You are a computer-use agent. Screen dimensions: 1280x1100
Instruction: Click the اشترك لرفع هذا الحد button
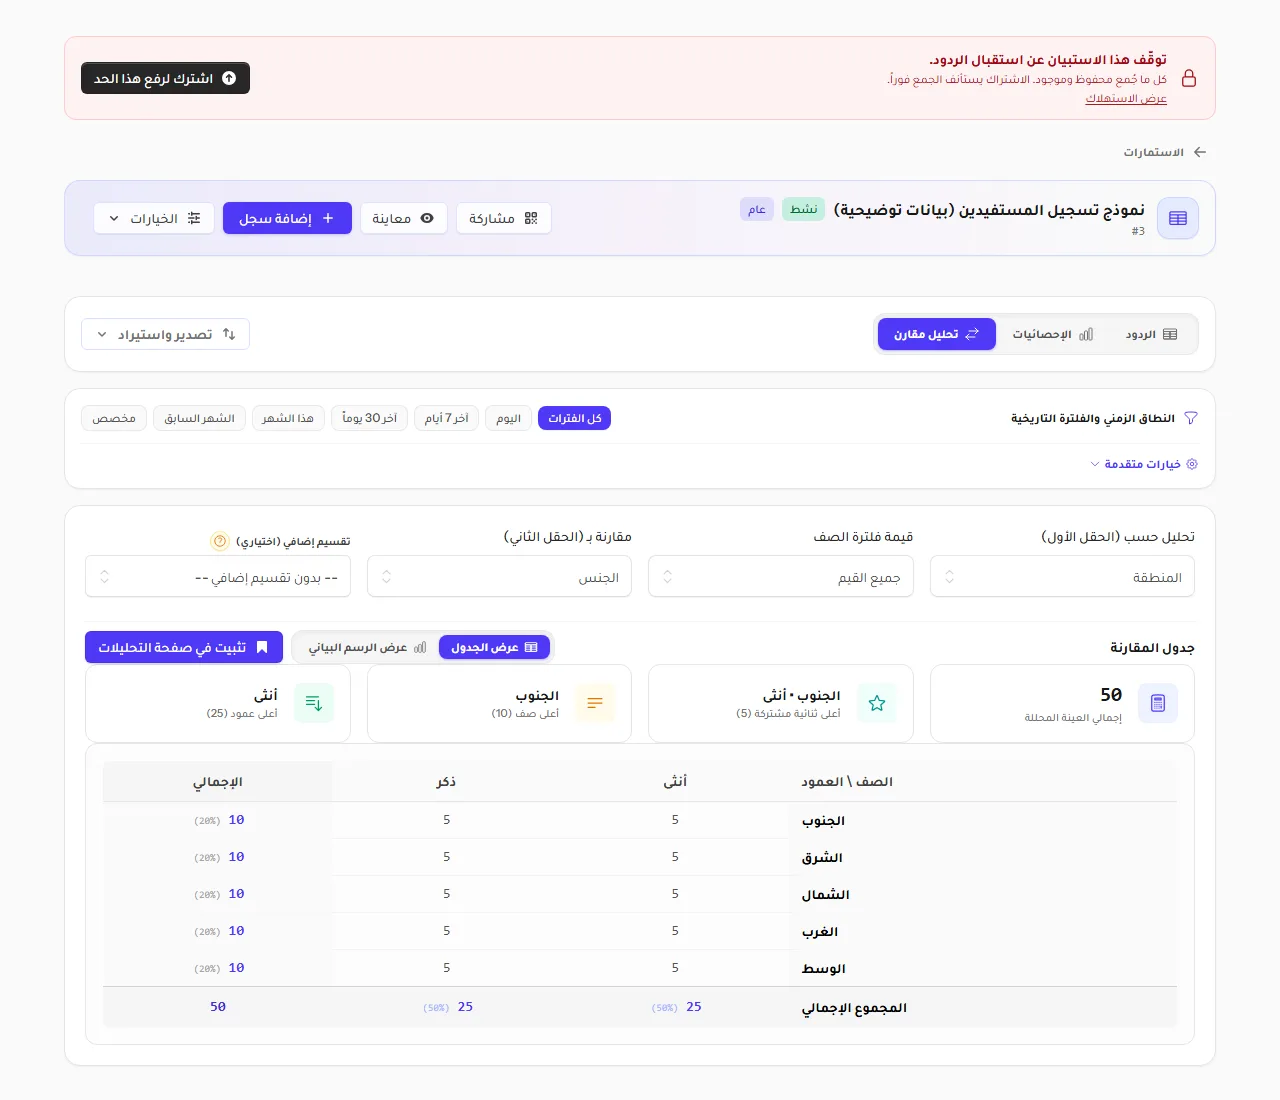tap(165, 78)
